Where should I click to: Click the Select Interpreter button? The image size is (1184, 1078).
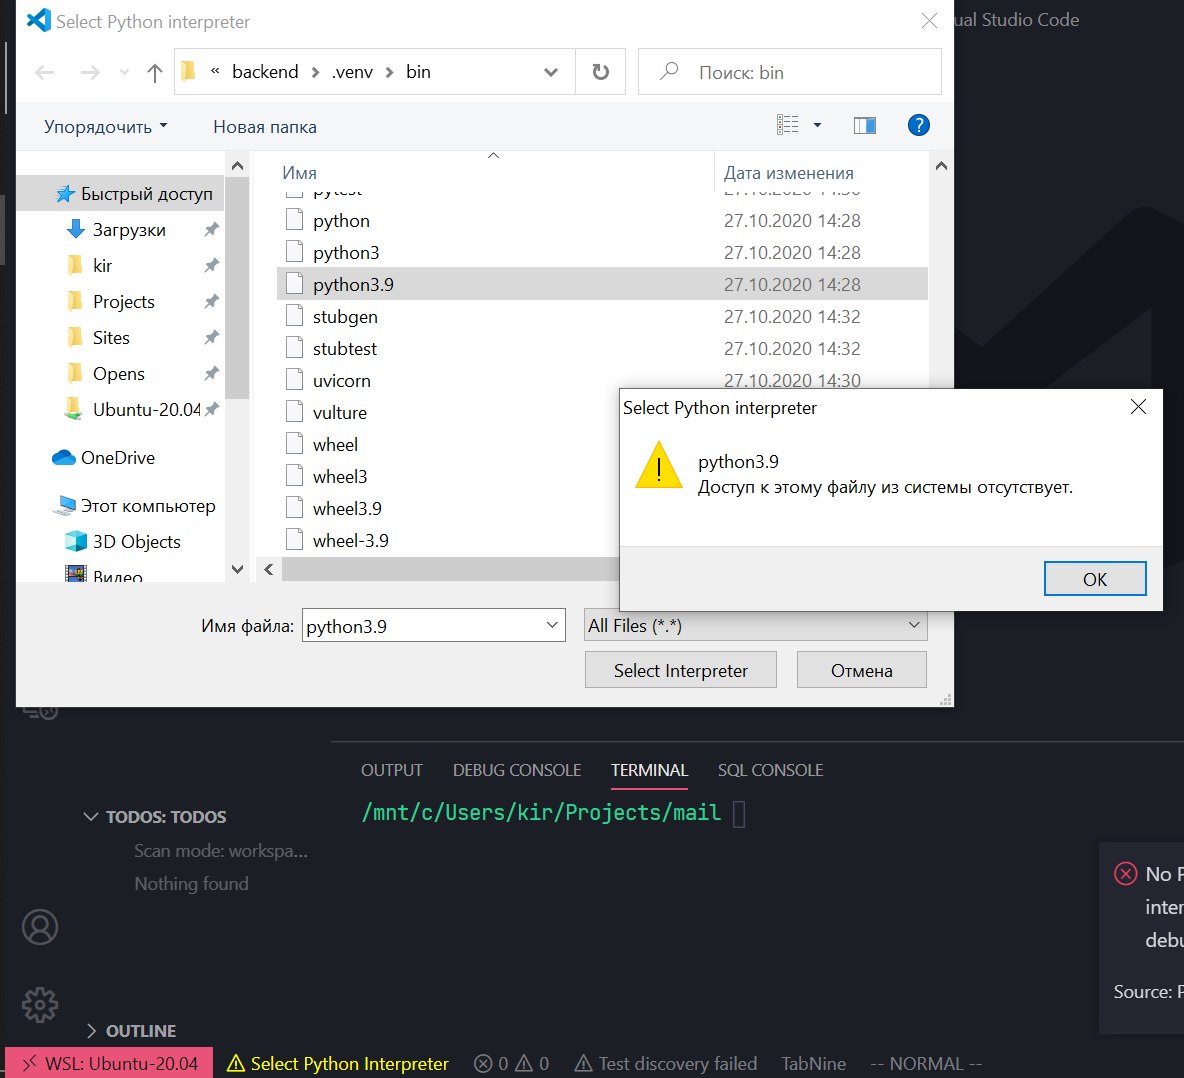(x=680, y=670)
